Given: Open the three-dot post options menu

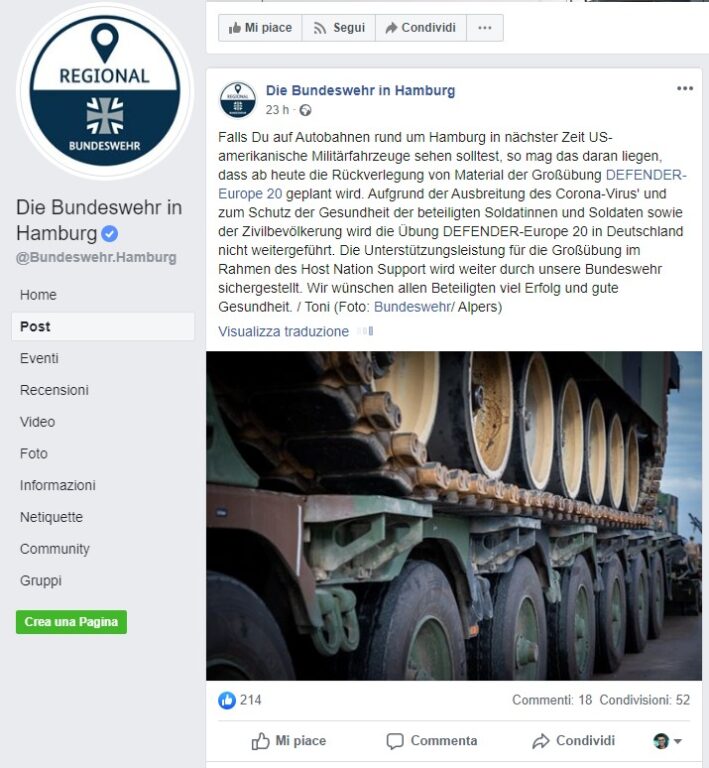Looking at the screenshot, I should [685, 88].
